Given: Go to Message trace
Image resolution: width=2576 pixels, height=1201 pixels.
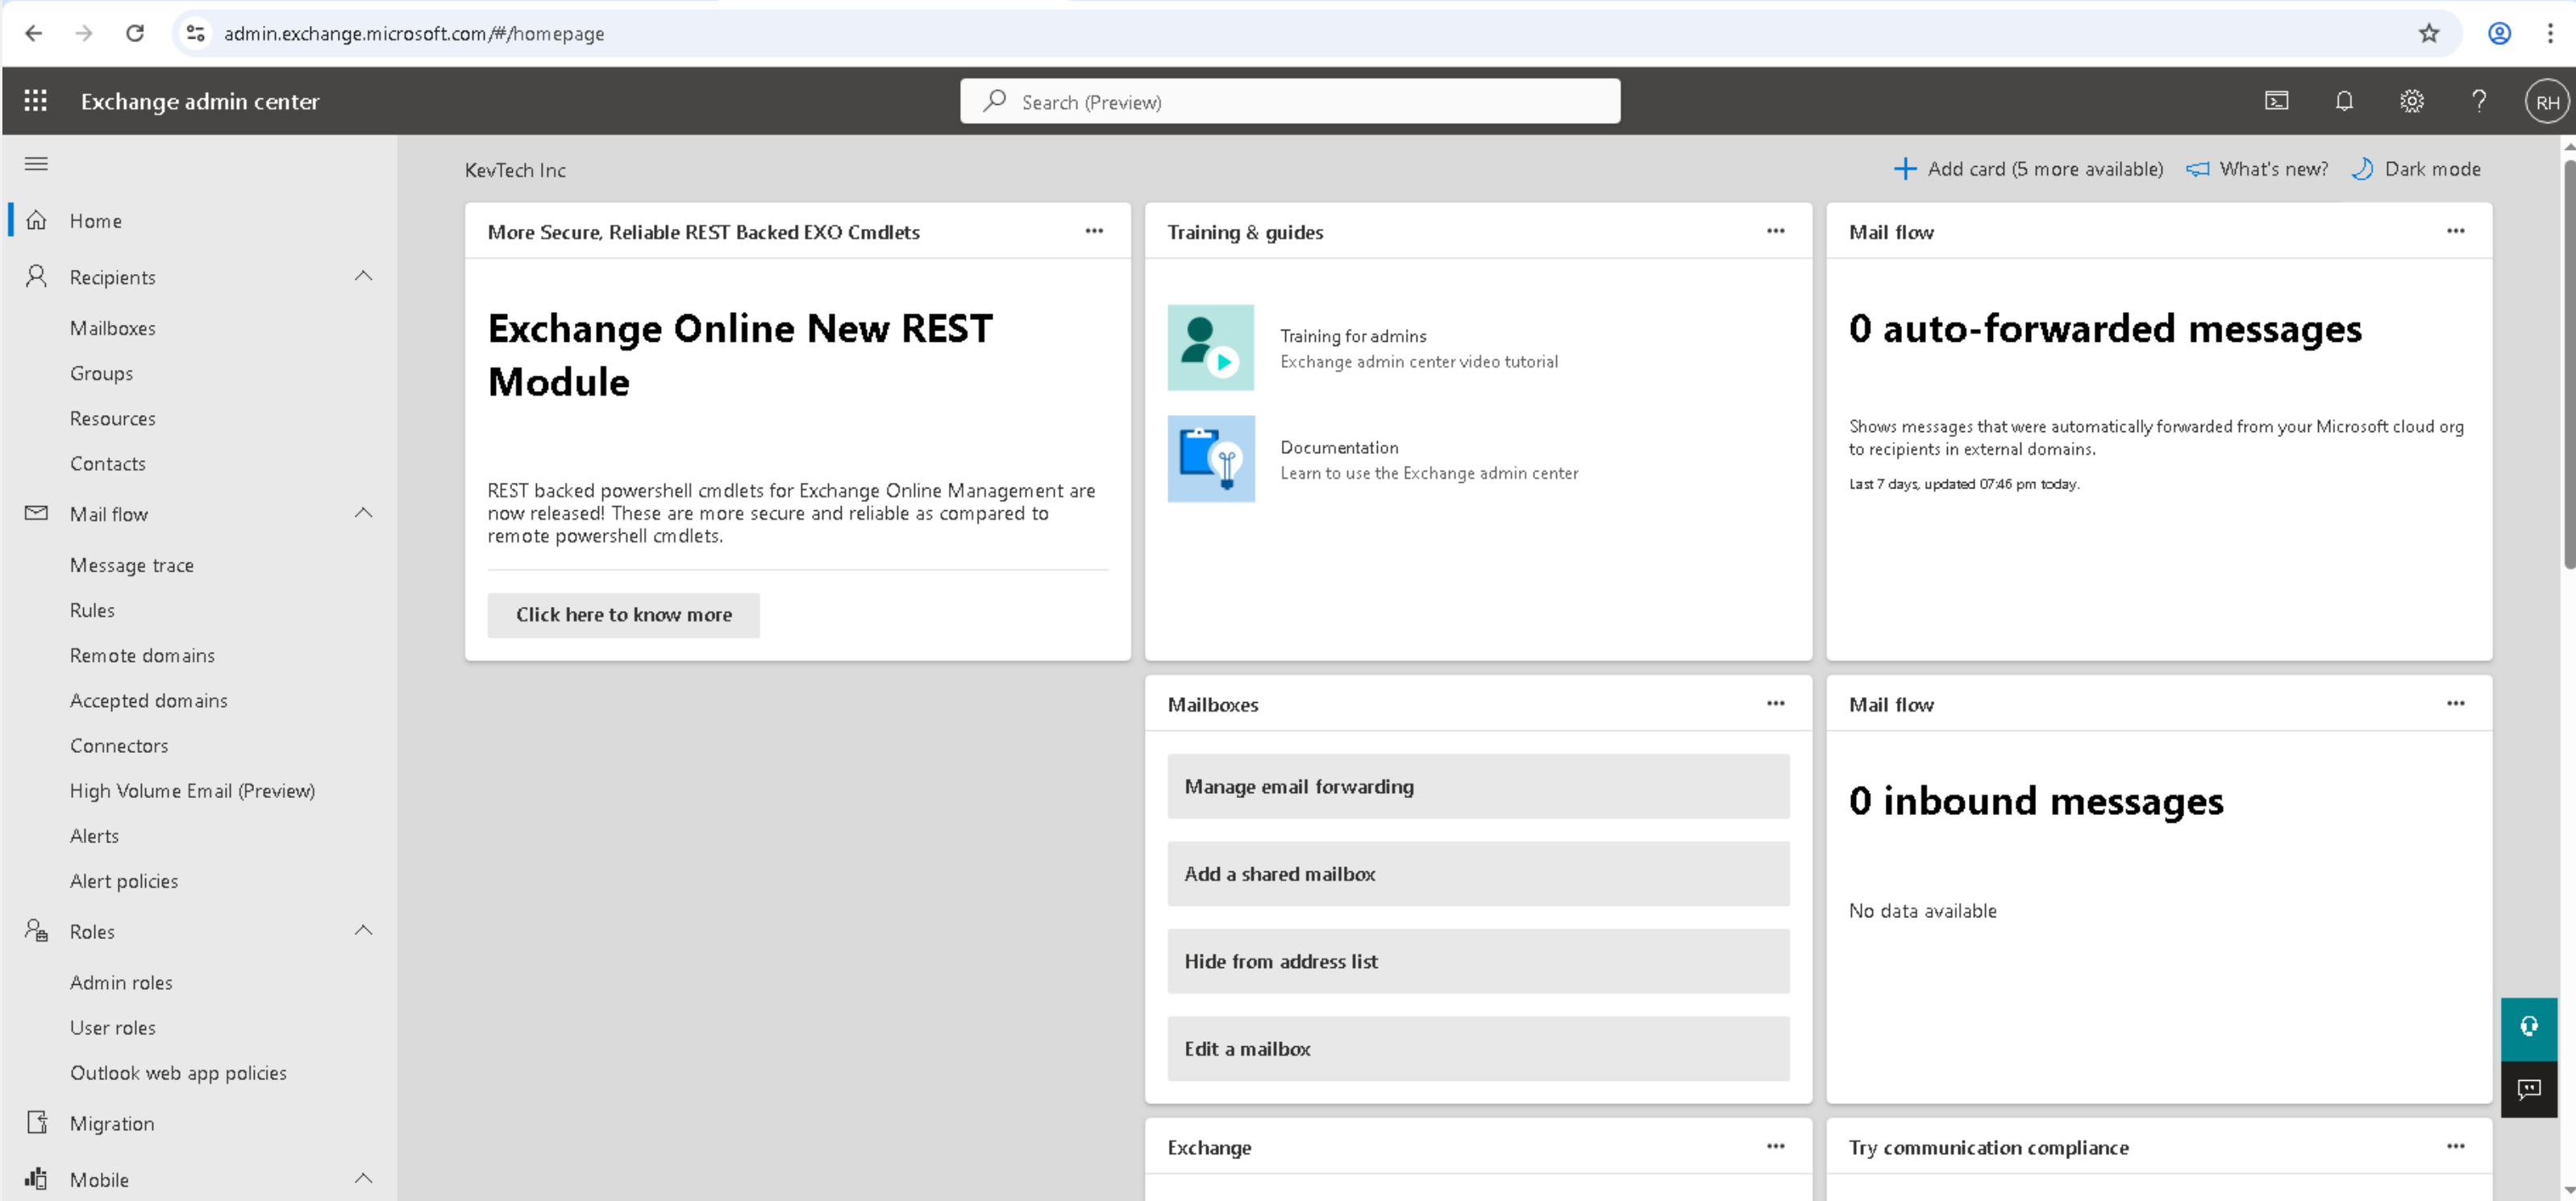Looking at the screenshot, I should (131, 565).
